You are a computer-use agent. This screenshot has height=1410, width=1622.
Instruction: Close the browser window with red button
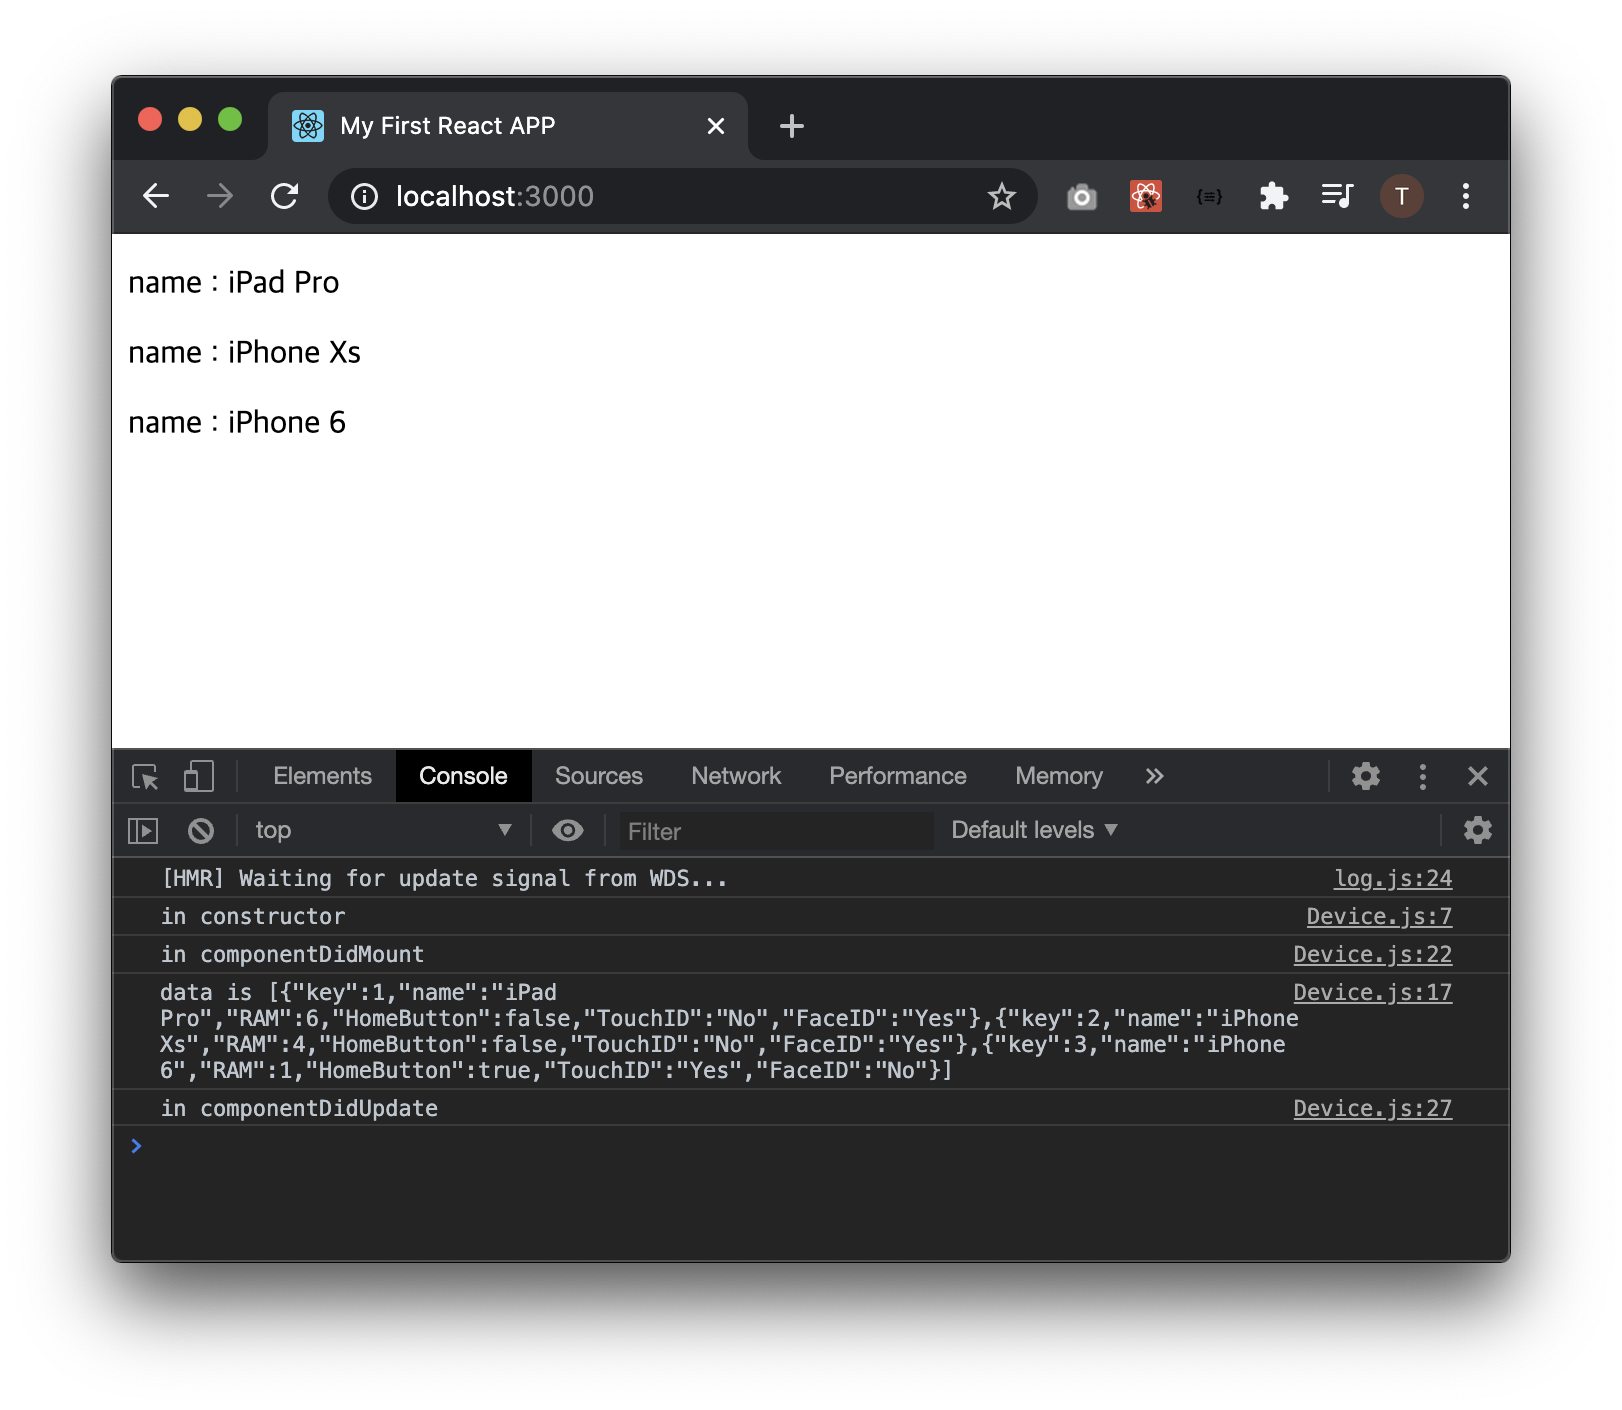[x=150, y=119]
